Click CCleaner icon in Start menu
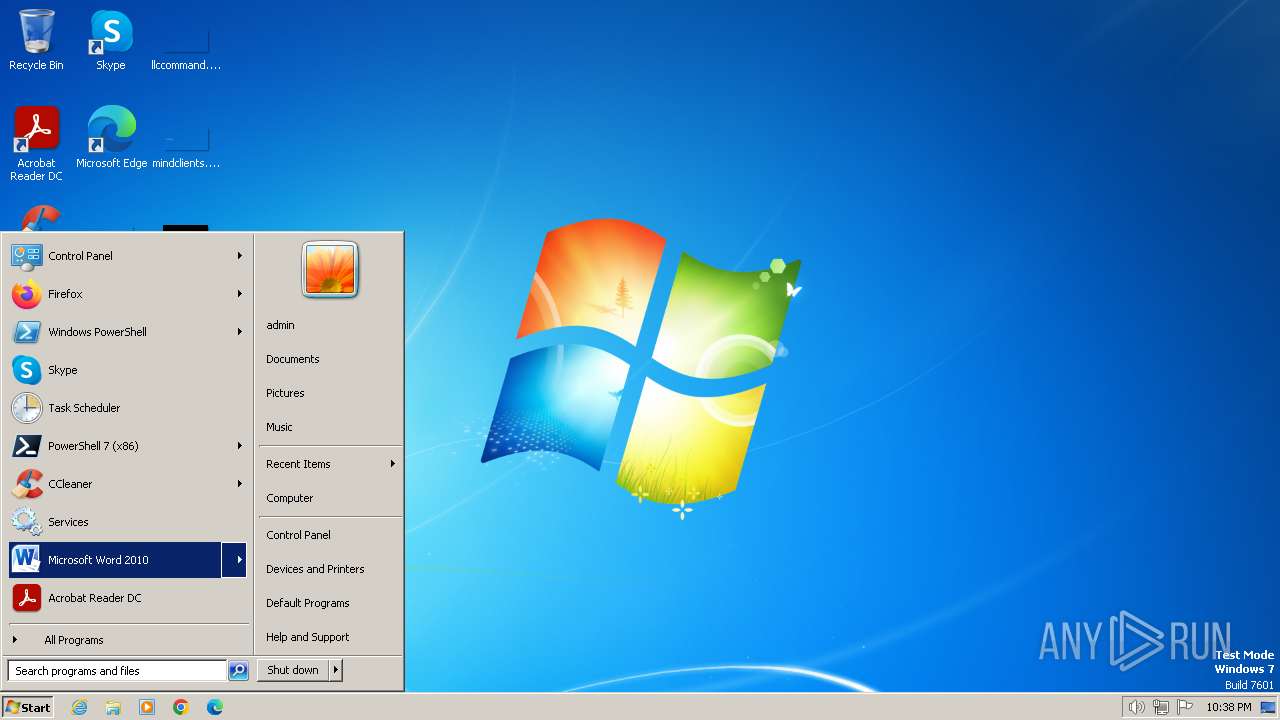 click(26, 484)
